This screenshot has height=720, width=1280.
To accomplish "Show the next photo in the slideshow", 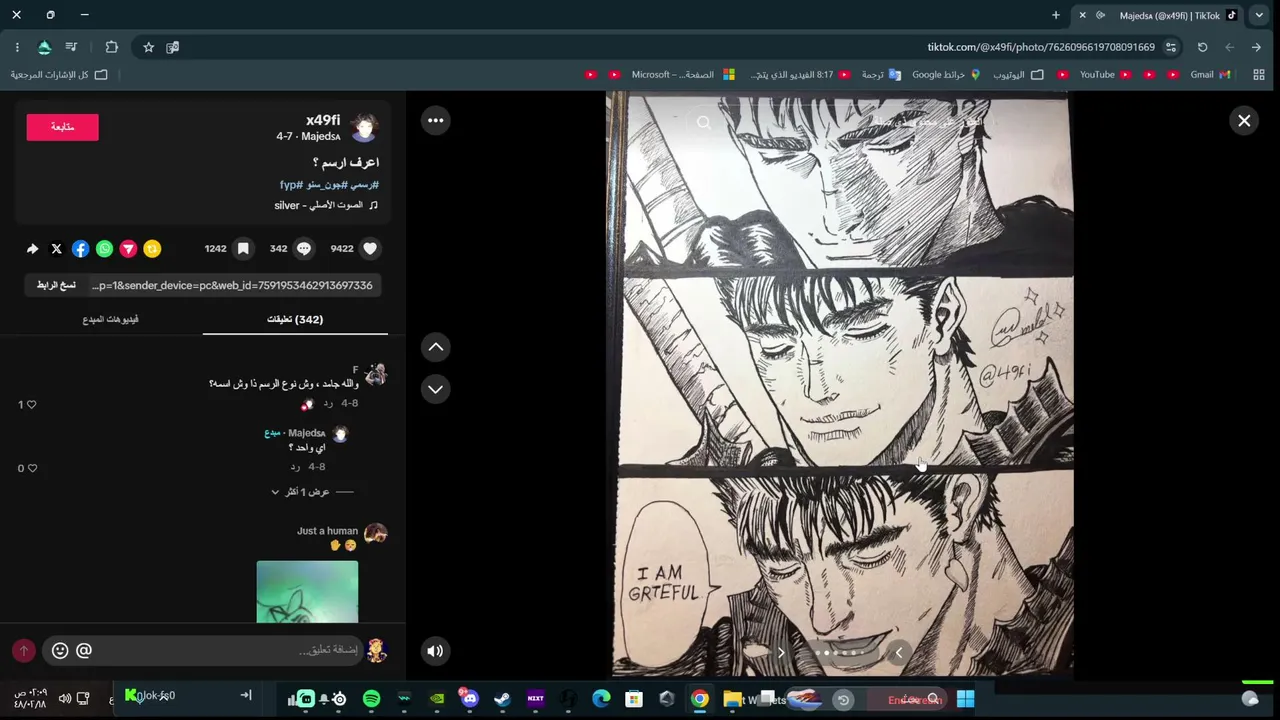I will (781, 653).
